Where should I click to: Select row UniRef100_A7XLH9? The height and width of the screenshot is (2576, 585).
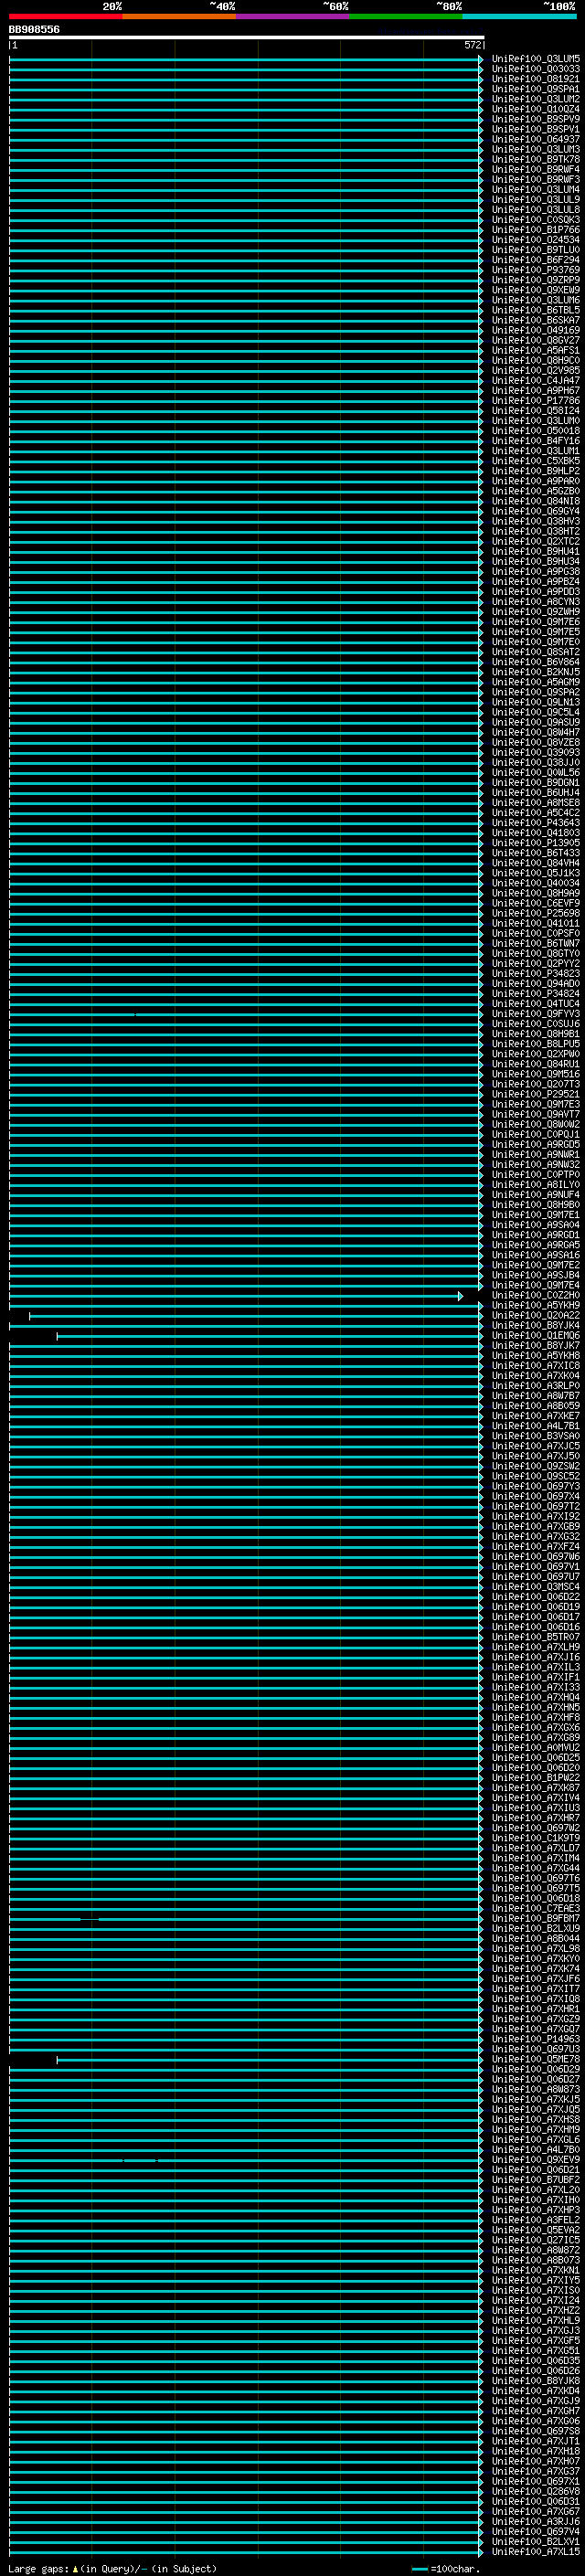pos(536,1647)
